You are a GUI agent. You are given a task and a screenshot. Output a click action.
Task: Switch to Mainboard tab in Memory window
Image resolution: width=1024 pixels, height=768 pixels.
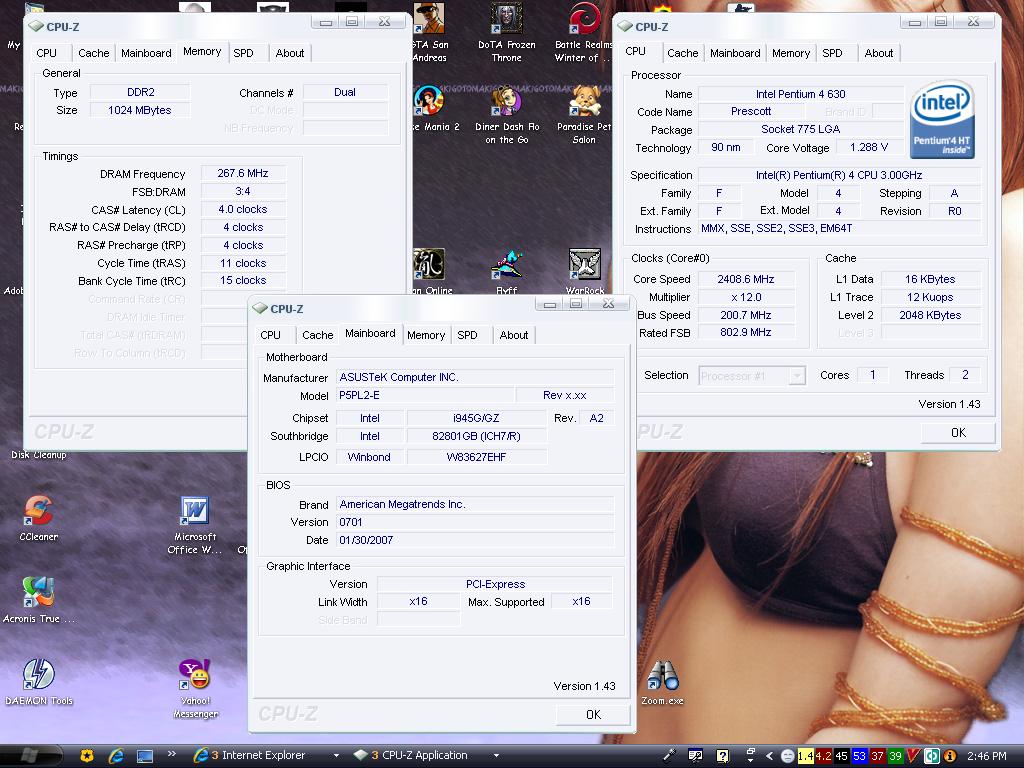click(146, 53)
